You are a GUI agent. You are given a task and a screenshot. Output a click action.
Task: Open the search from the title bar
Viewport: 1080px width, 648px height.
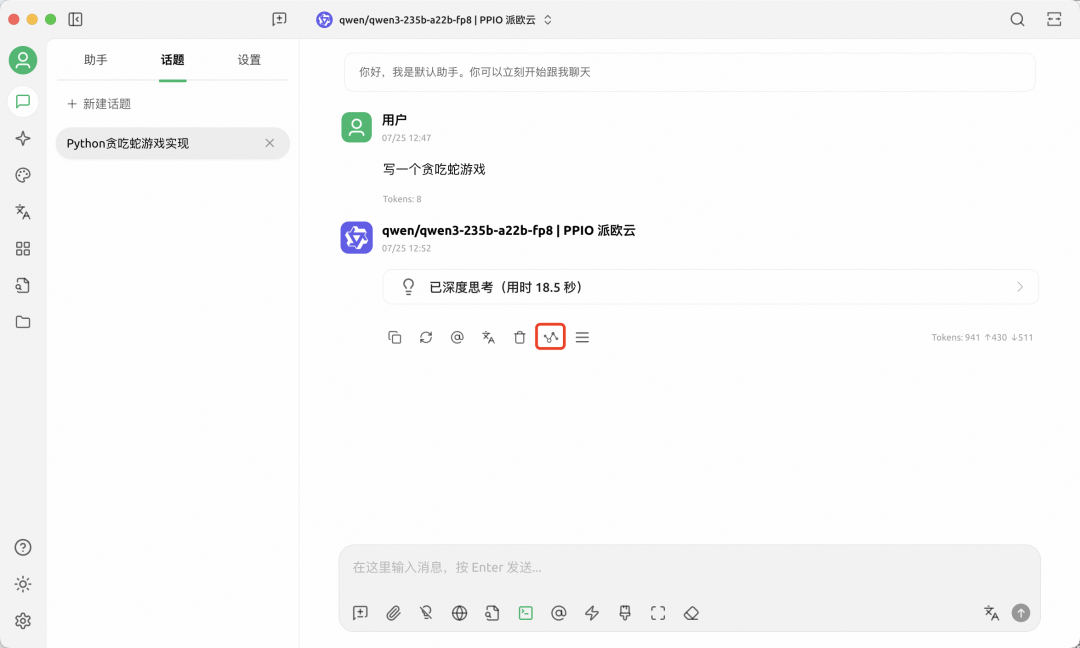coord(1017,19)
